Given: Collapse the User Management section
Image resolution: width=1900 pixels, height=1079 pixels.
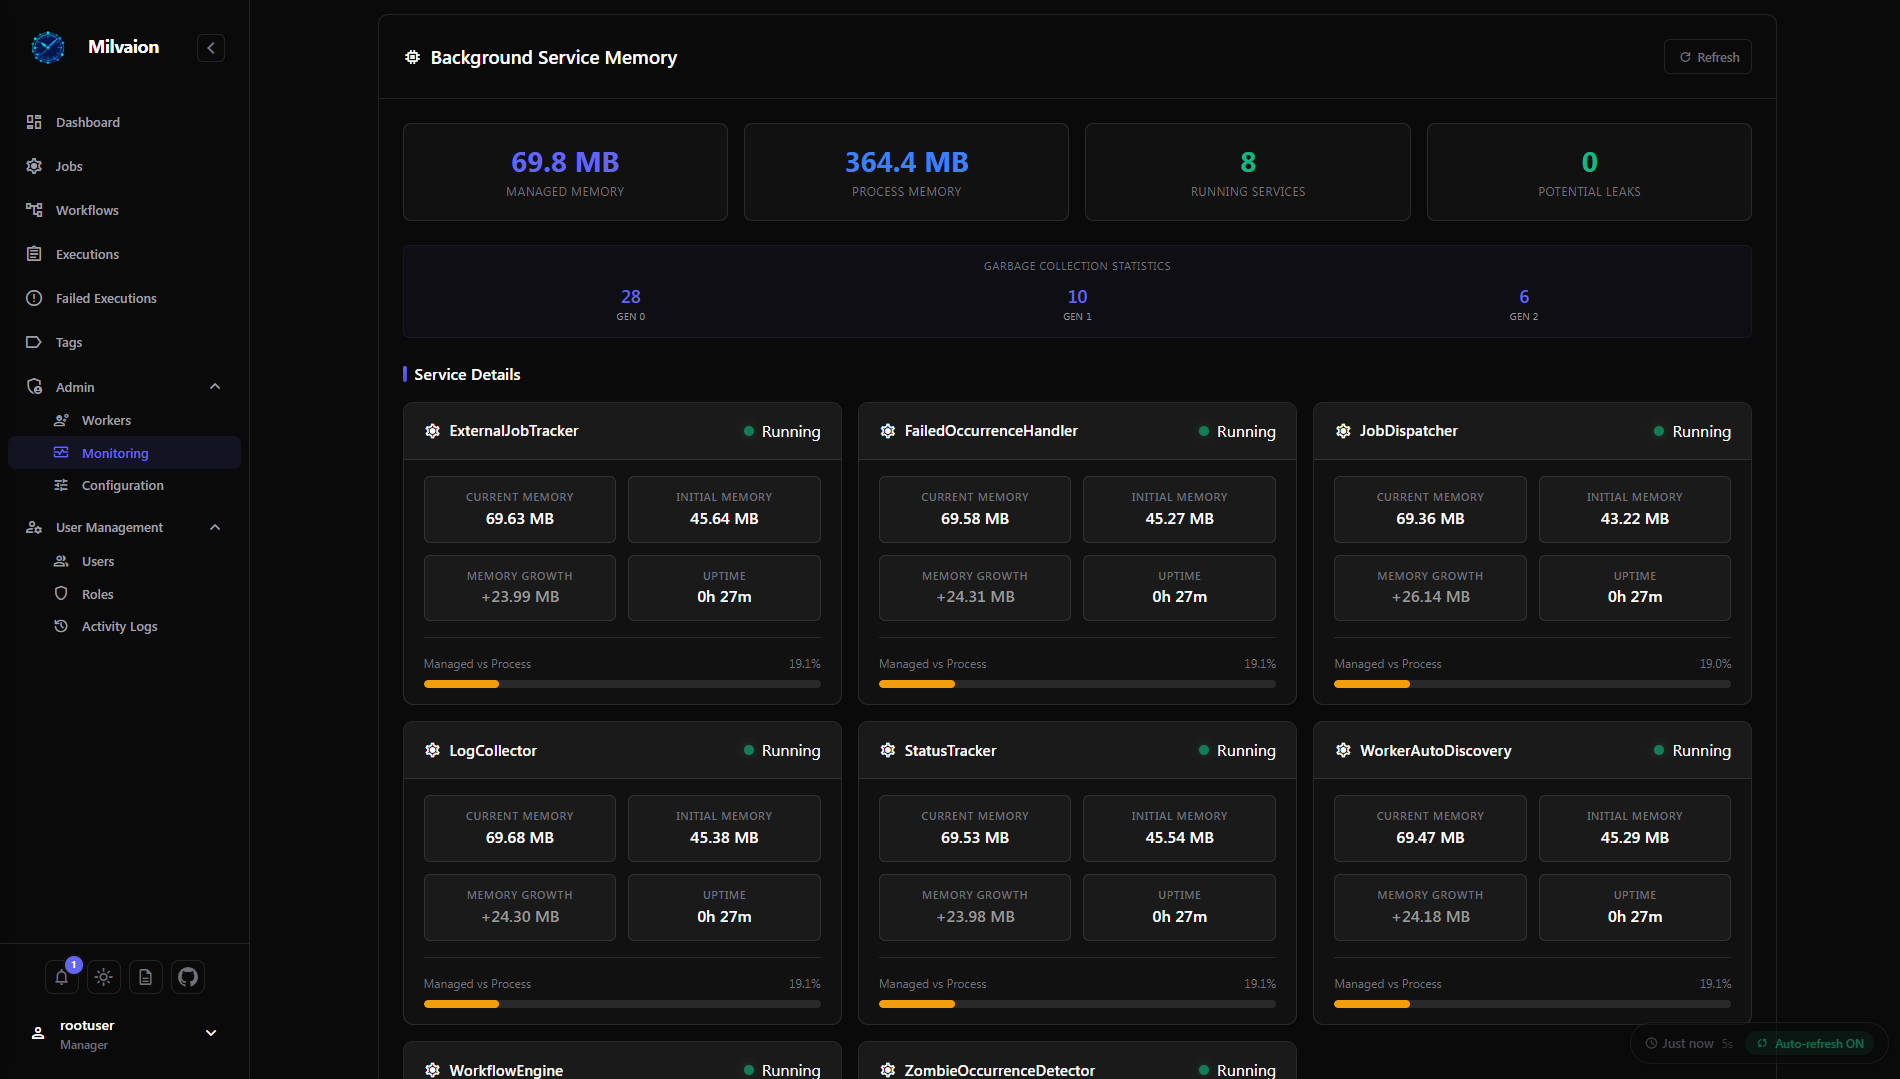Looking at the screenshot, I should click(x=215, y=527).
